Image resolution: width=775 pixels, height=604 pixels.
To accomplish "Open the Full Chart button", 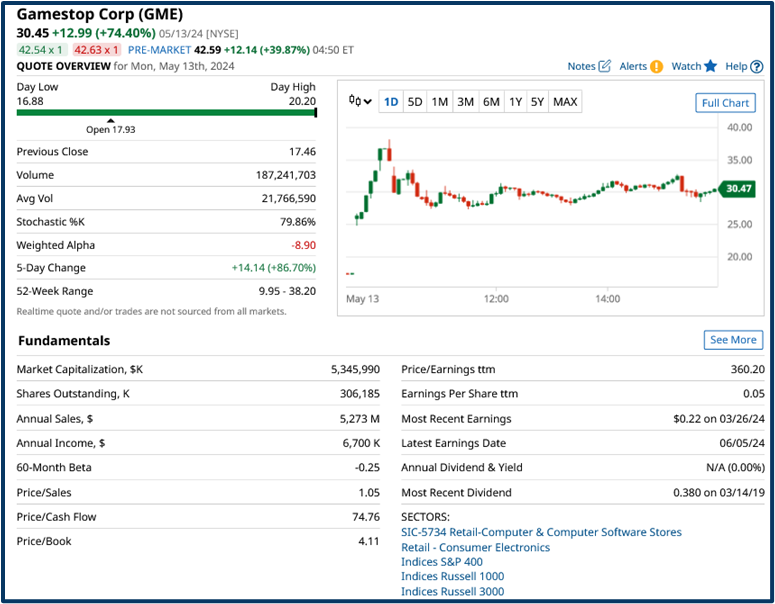I will (725, 103).
